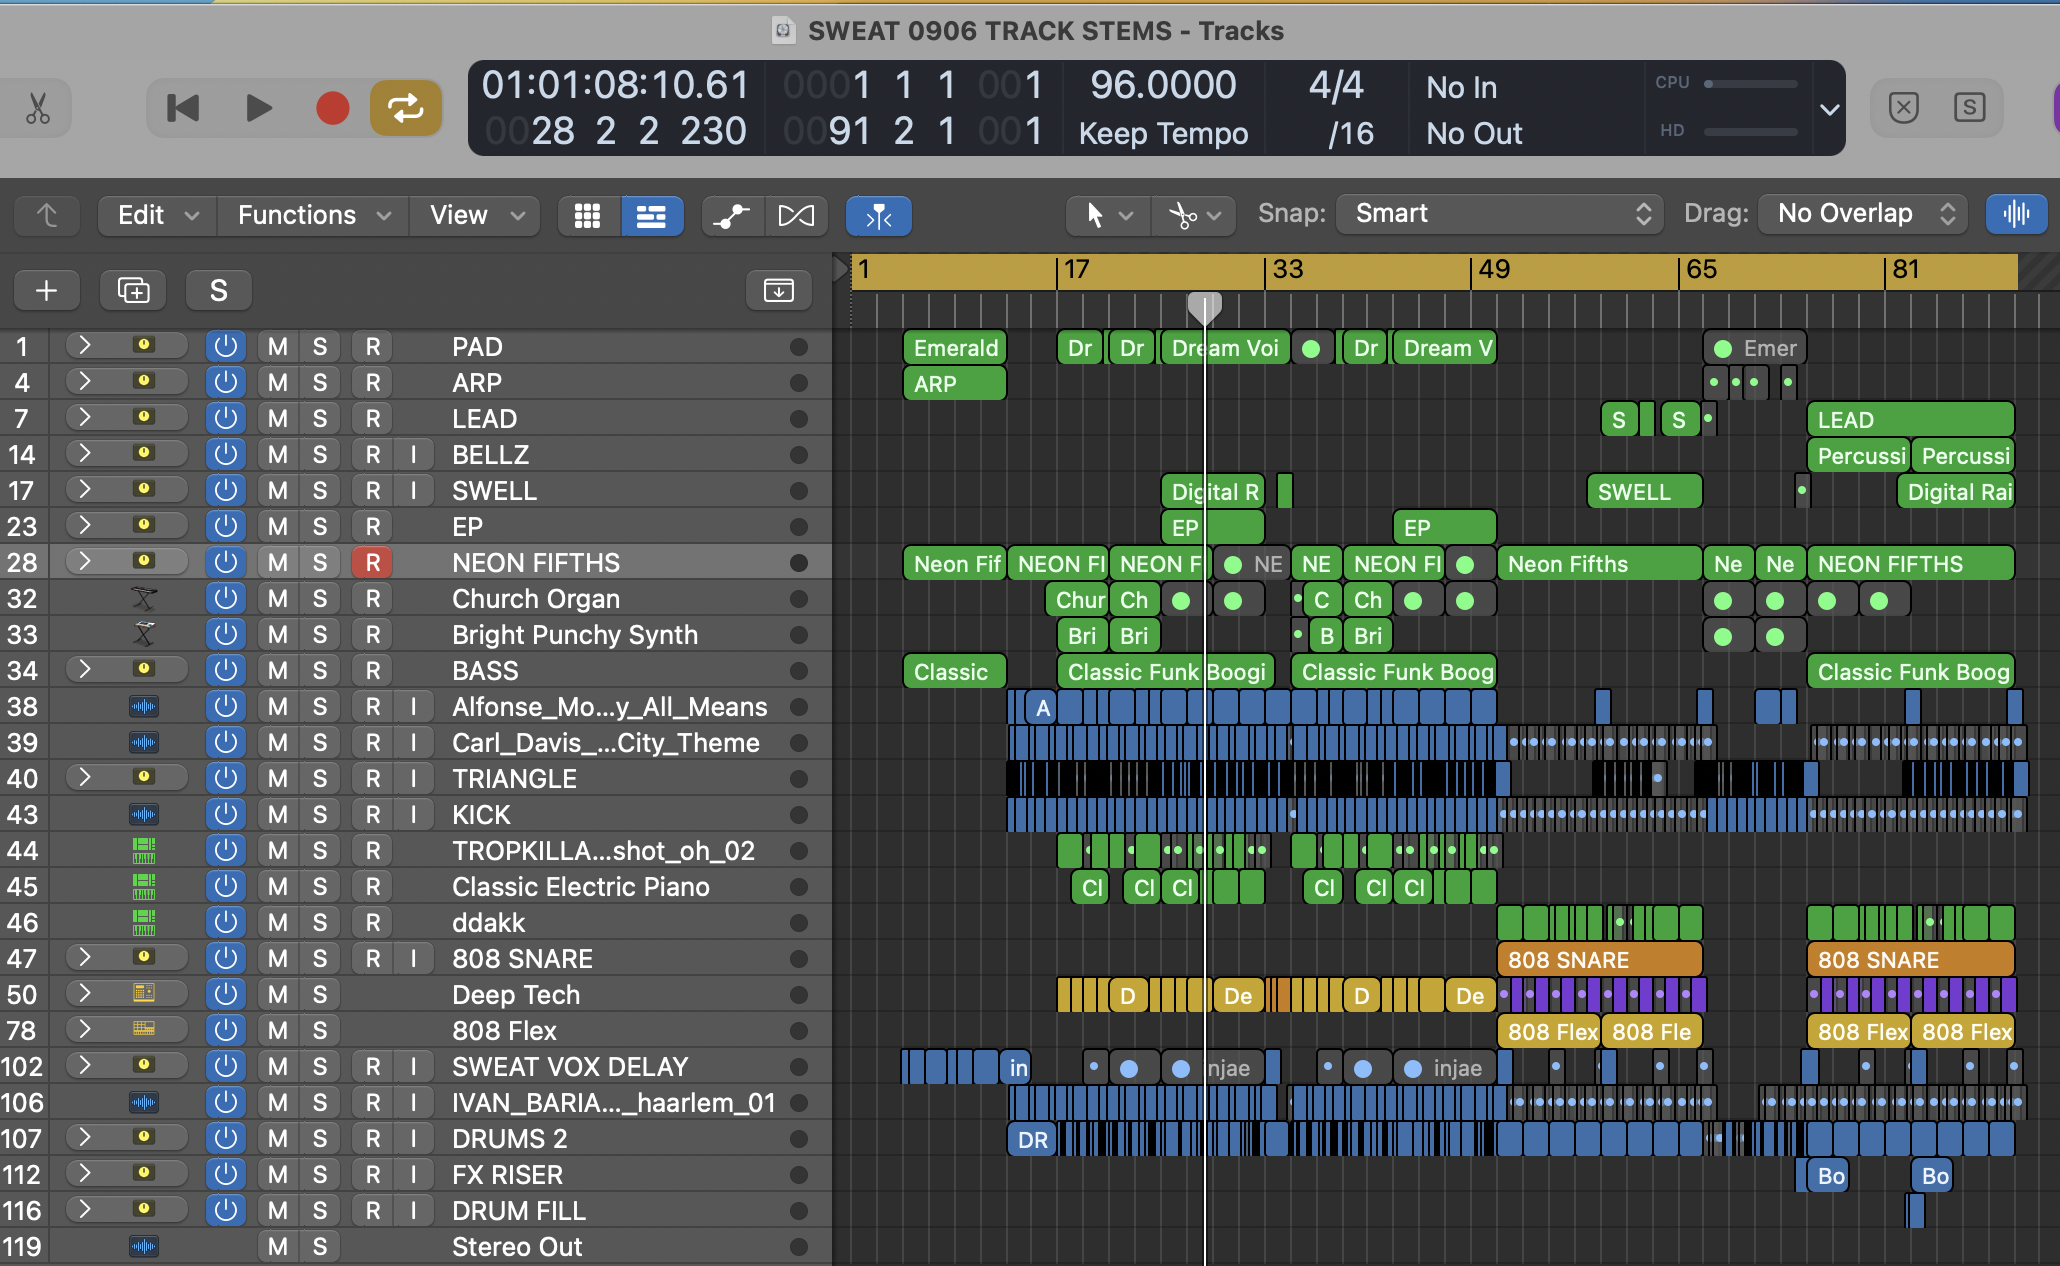Select the LEAD region near bar 81
Screen dimensions: 2060x1266
coord(1910,420)
